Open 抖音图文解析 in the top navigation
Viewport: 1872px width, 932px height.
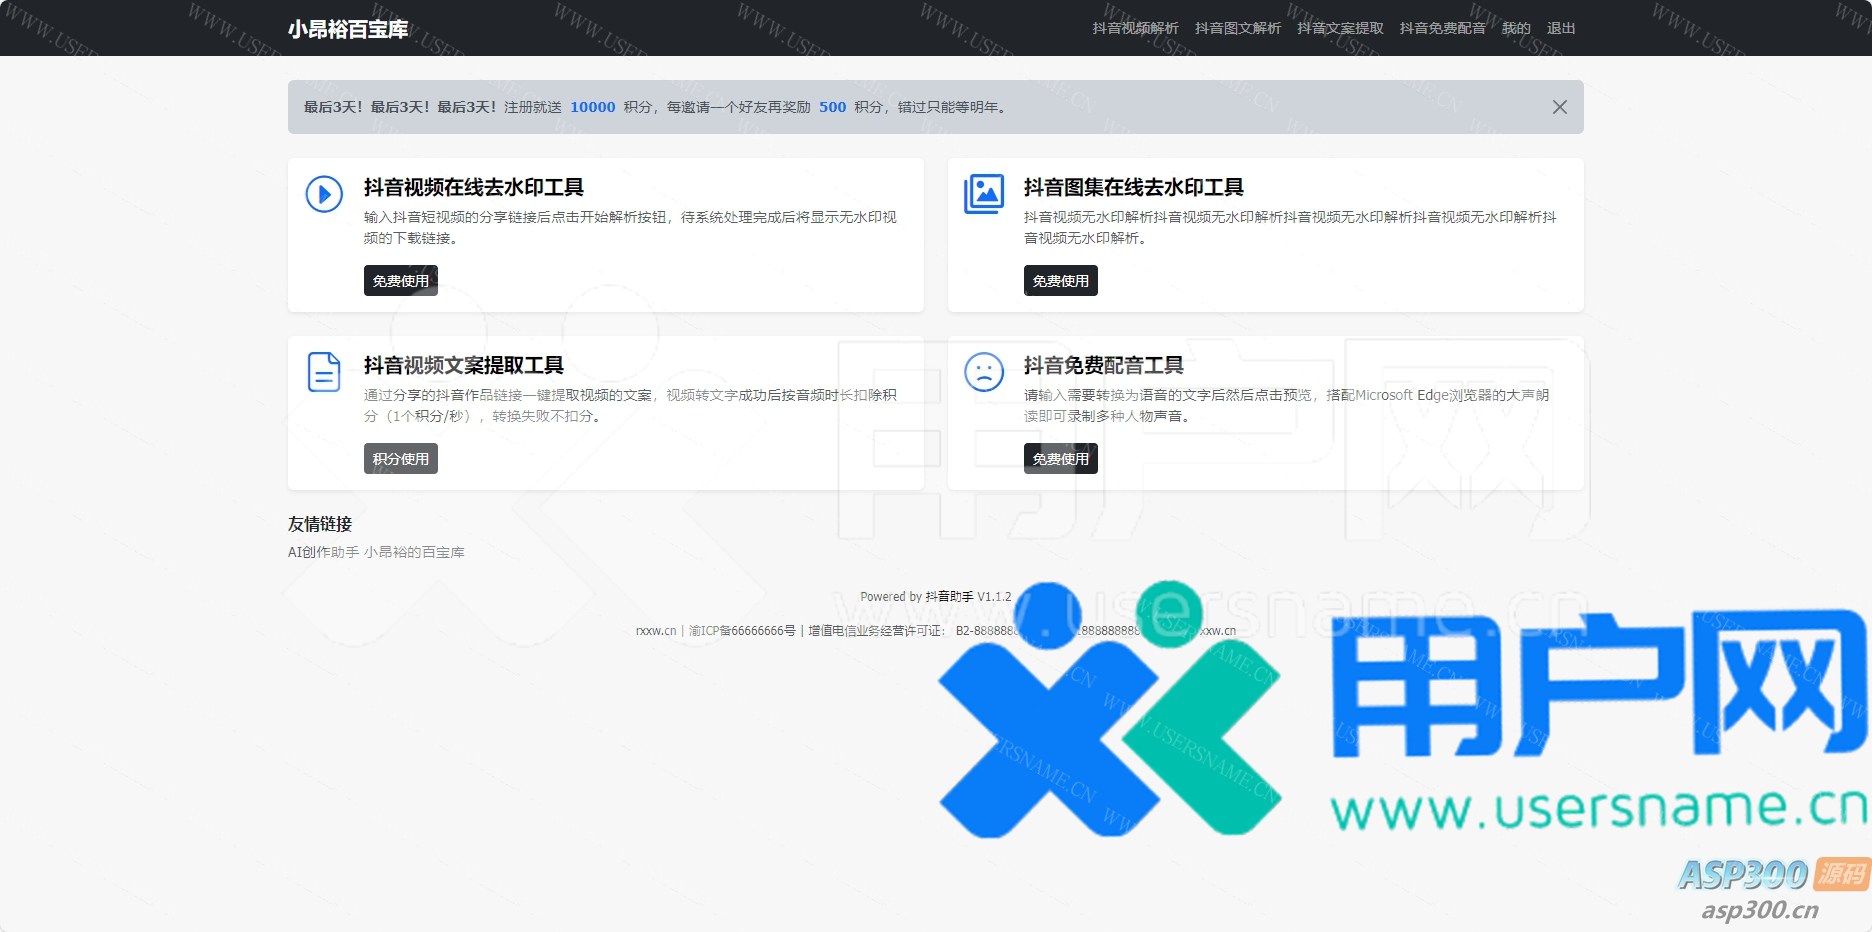[x=1238, y=28]
